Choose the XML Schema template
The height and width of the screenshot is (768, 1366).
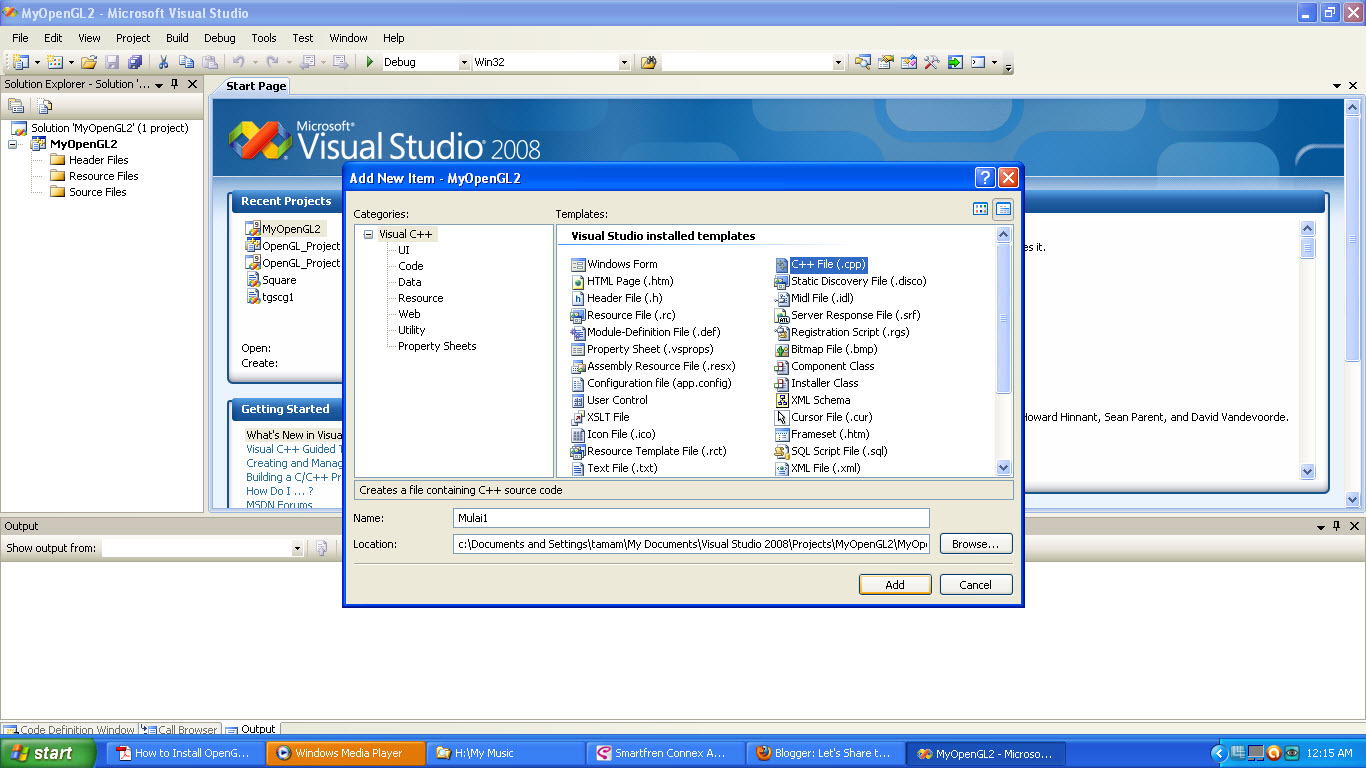tap(813, 400)
